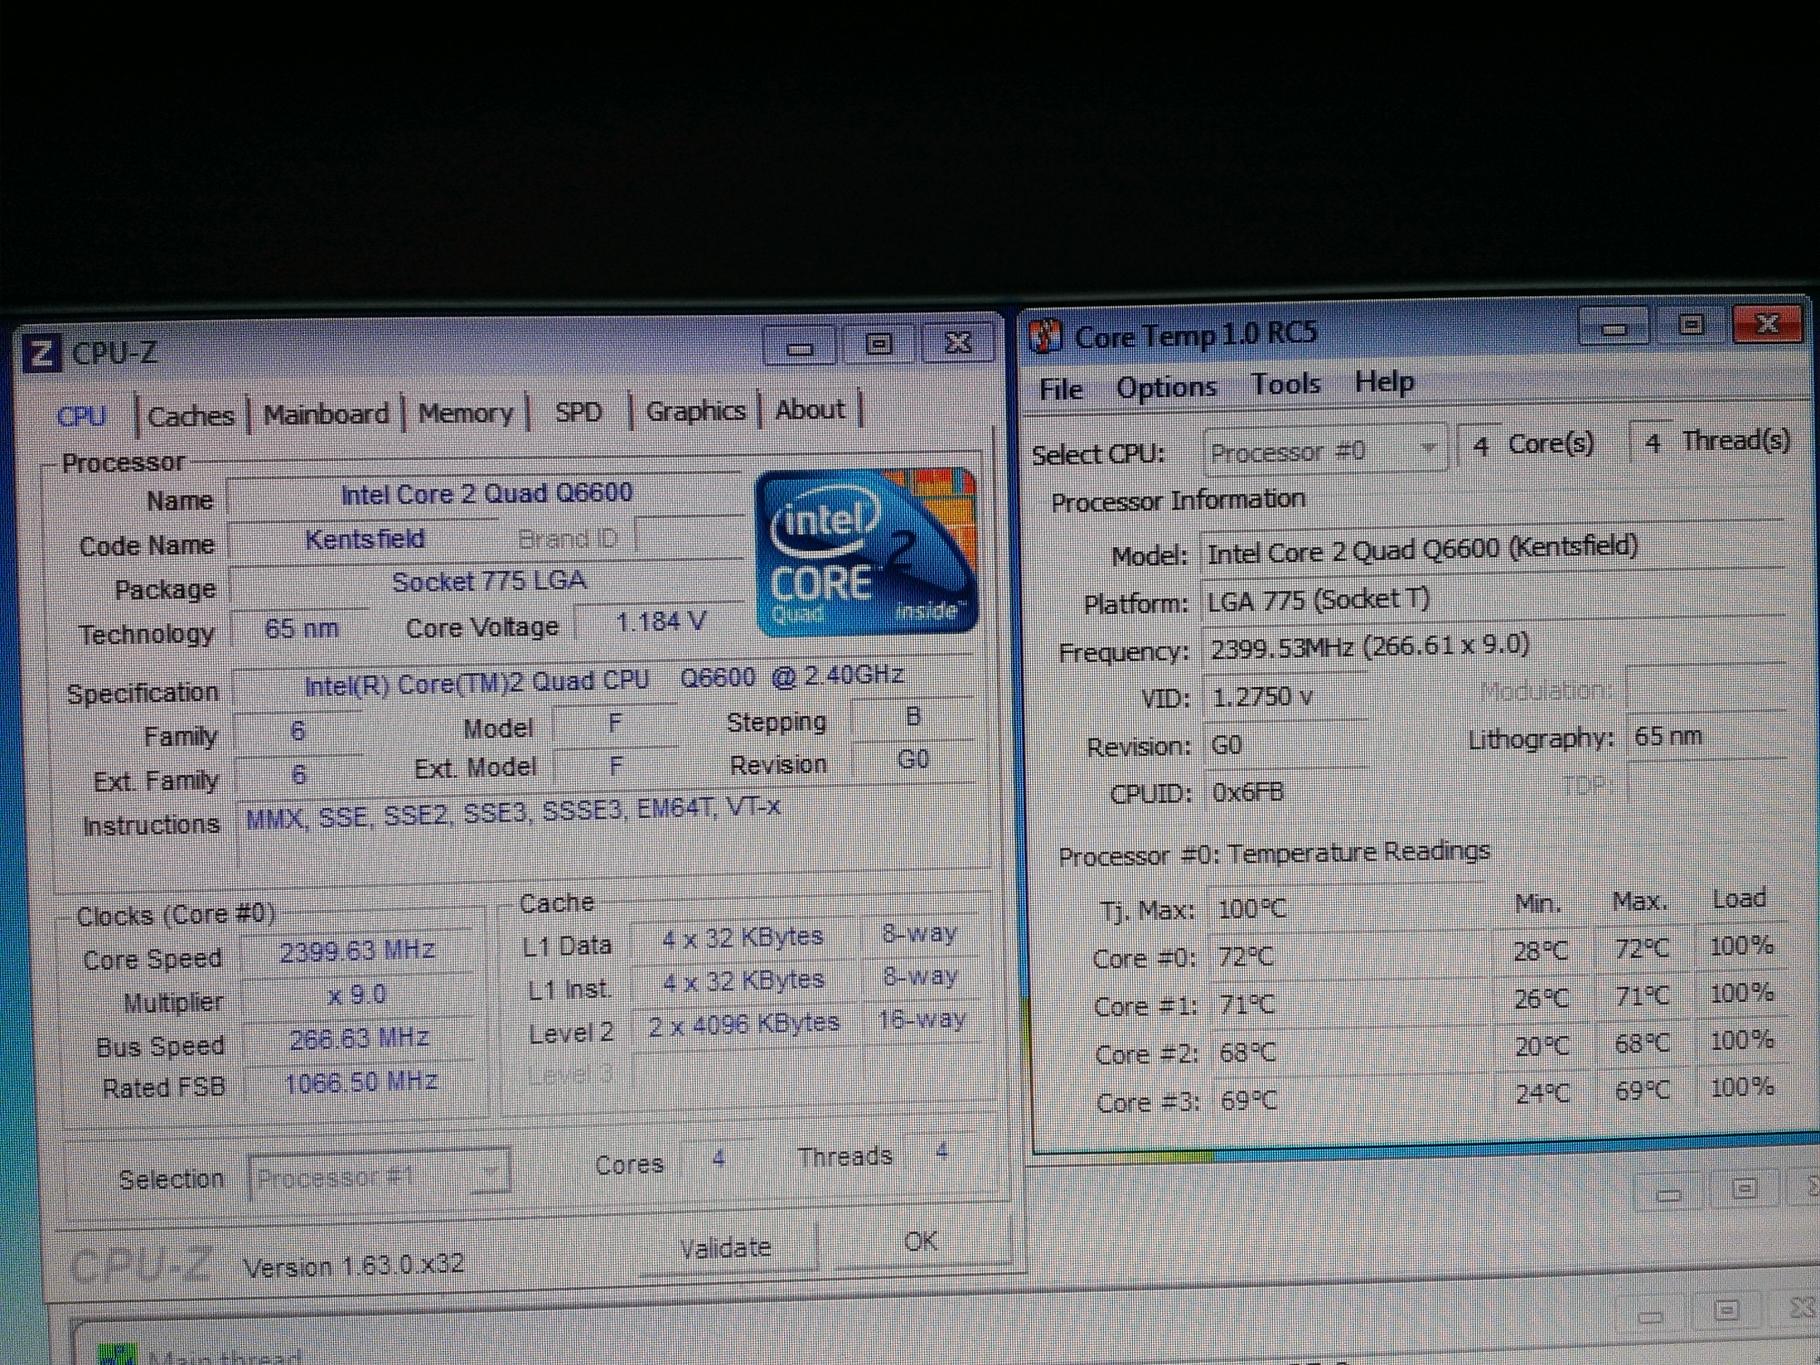Viewport: 1820px width, 1365px height.
Task: Switch to the Graphics tab
Action: [695, 410]
